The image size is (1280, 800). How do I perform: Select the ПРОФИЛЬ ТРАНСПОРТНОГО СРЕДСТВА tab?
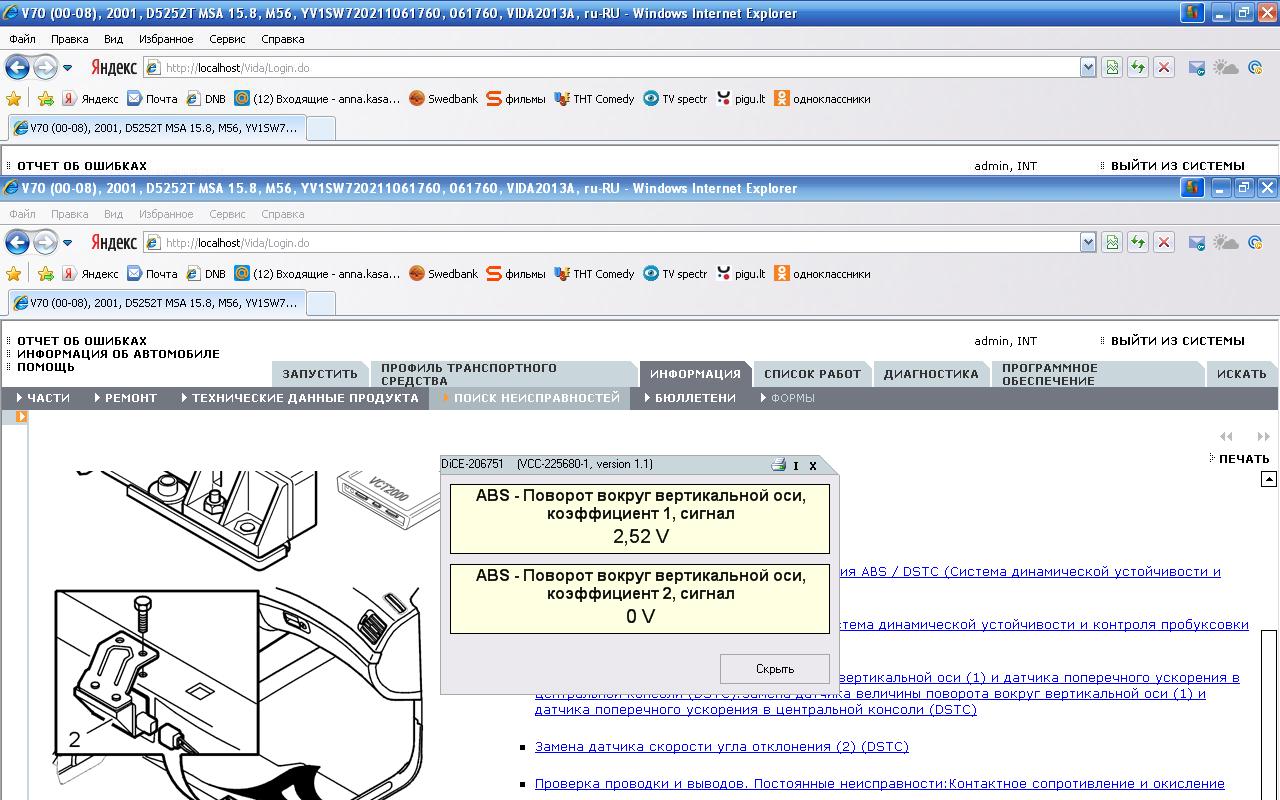pyautogui.click(x=468, y=374)
